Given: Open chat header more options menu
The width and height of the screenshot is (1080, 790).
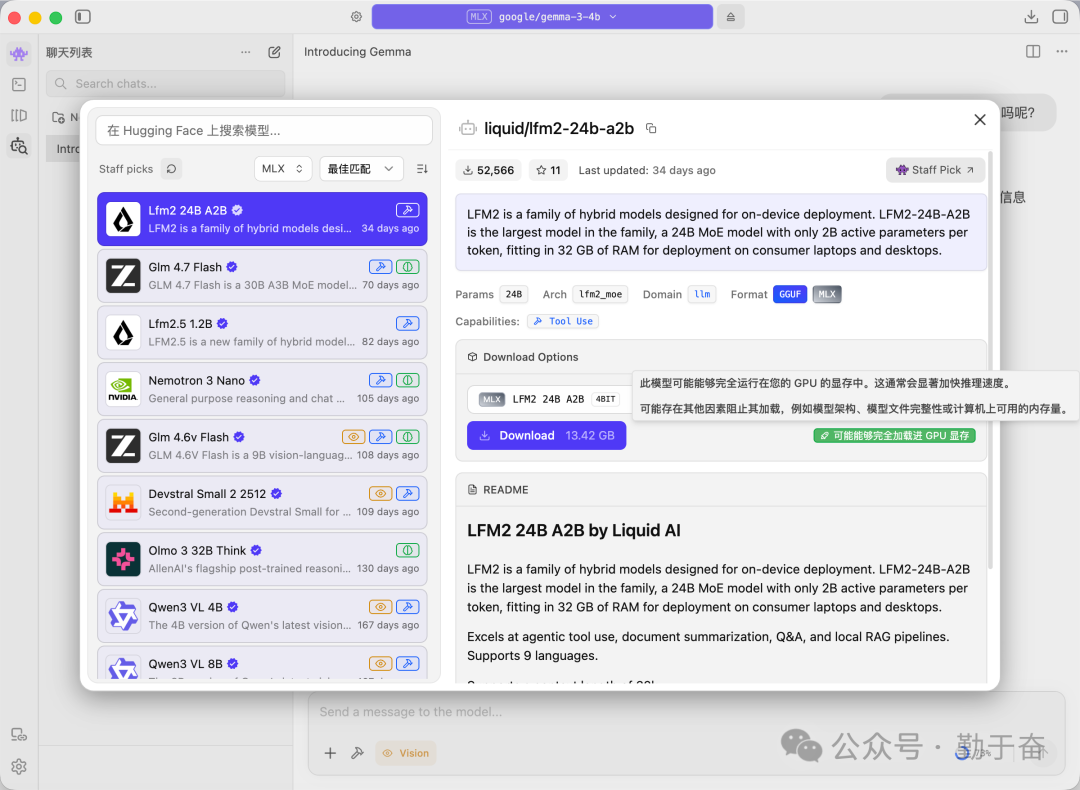Looking at the screenshot, I should tap(1061, 52).
